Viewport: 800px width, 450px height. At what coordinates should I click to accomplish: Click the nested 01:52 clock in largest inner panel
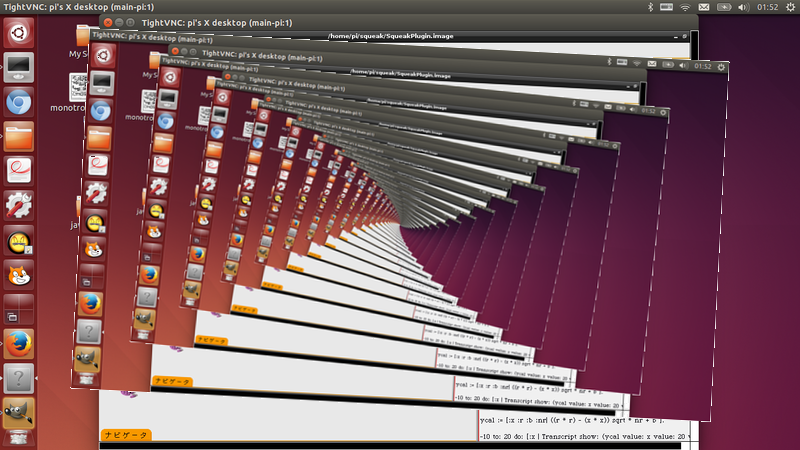click(702, 66)
